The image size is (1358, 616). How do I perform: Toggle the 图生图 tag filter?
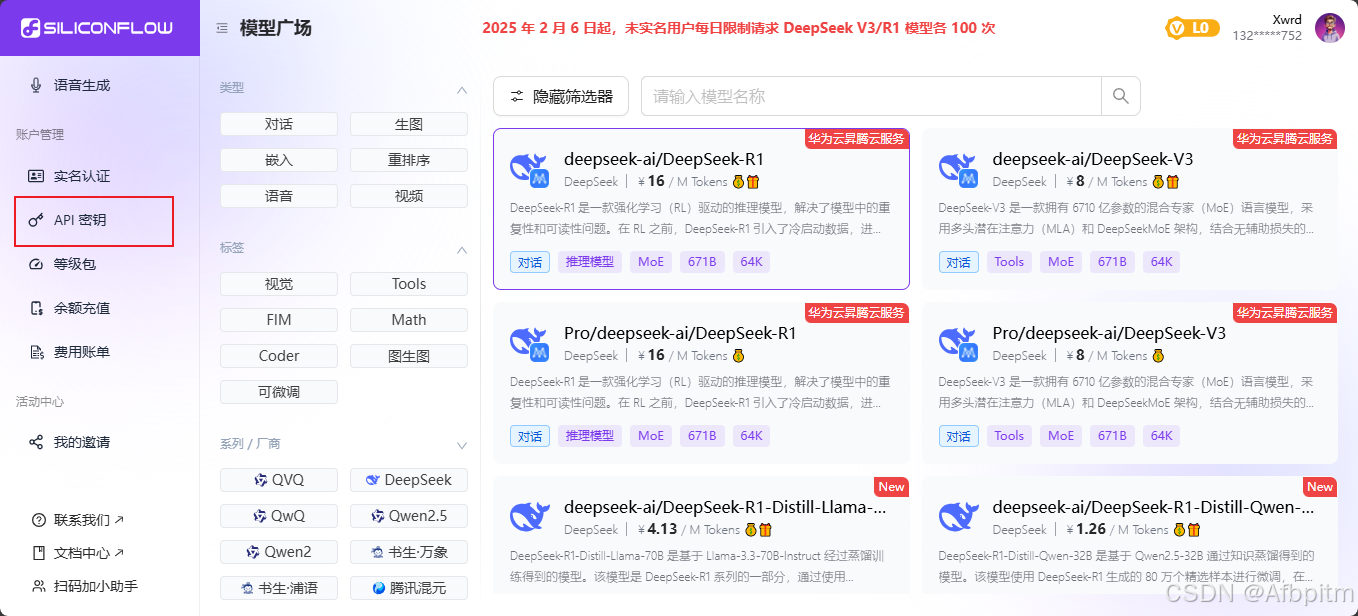[x=409, y=356]
